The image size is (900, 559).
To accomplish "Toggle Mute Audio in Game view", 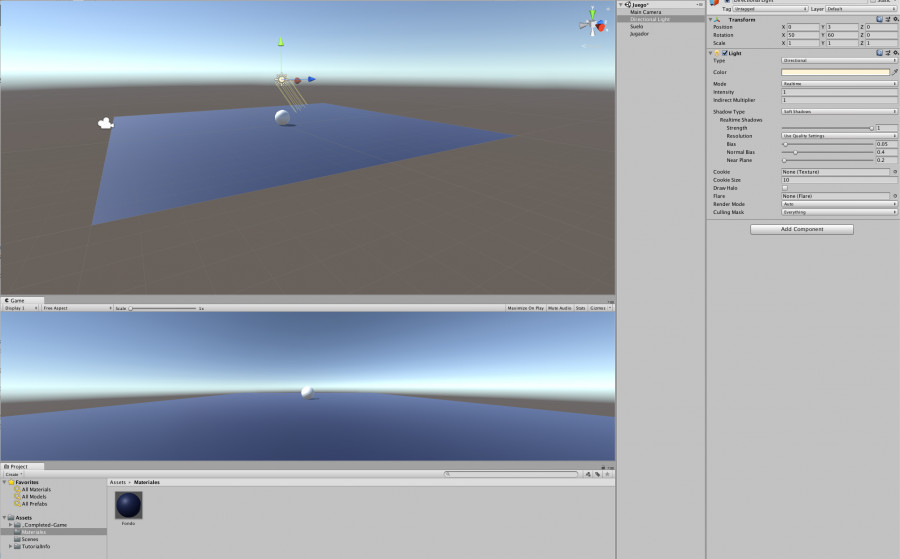I will coord(560,308).
